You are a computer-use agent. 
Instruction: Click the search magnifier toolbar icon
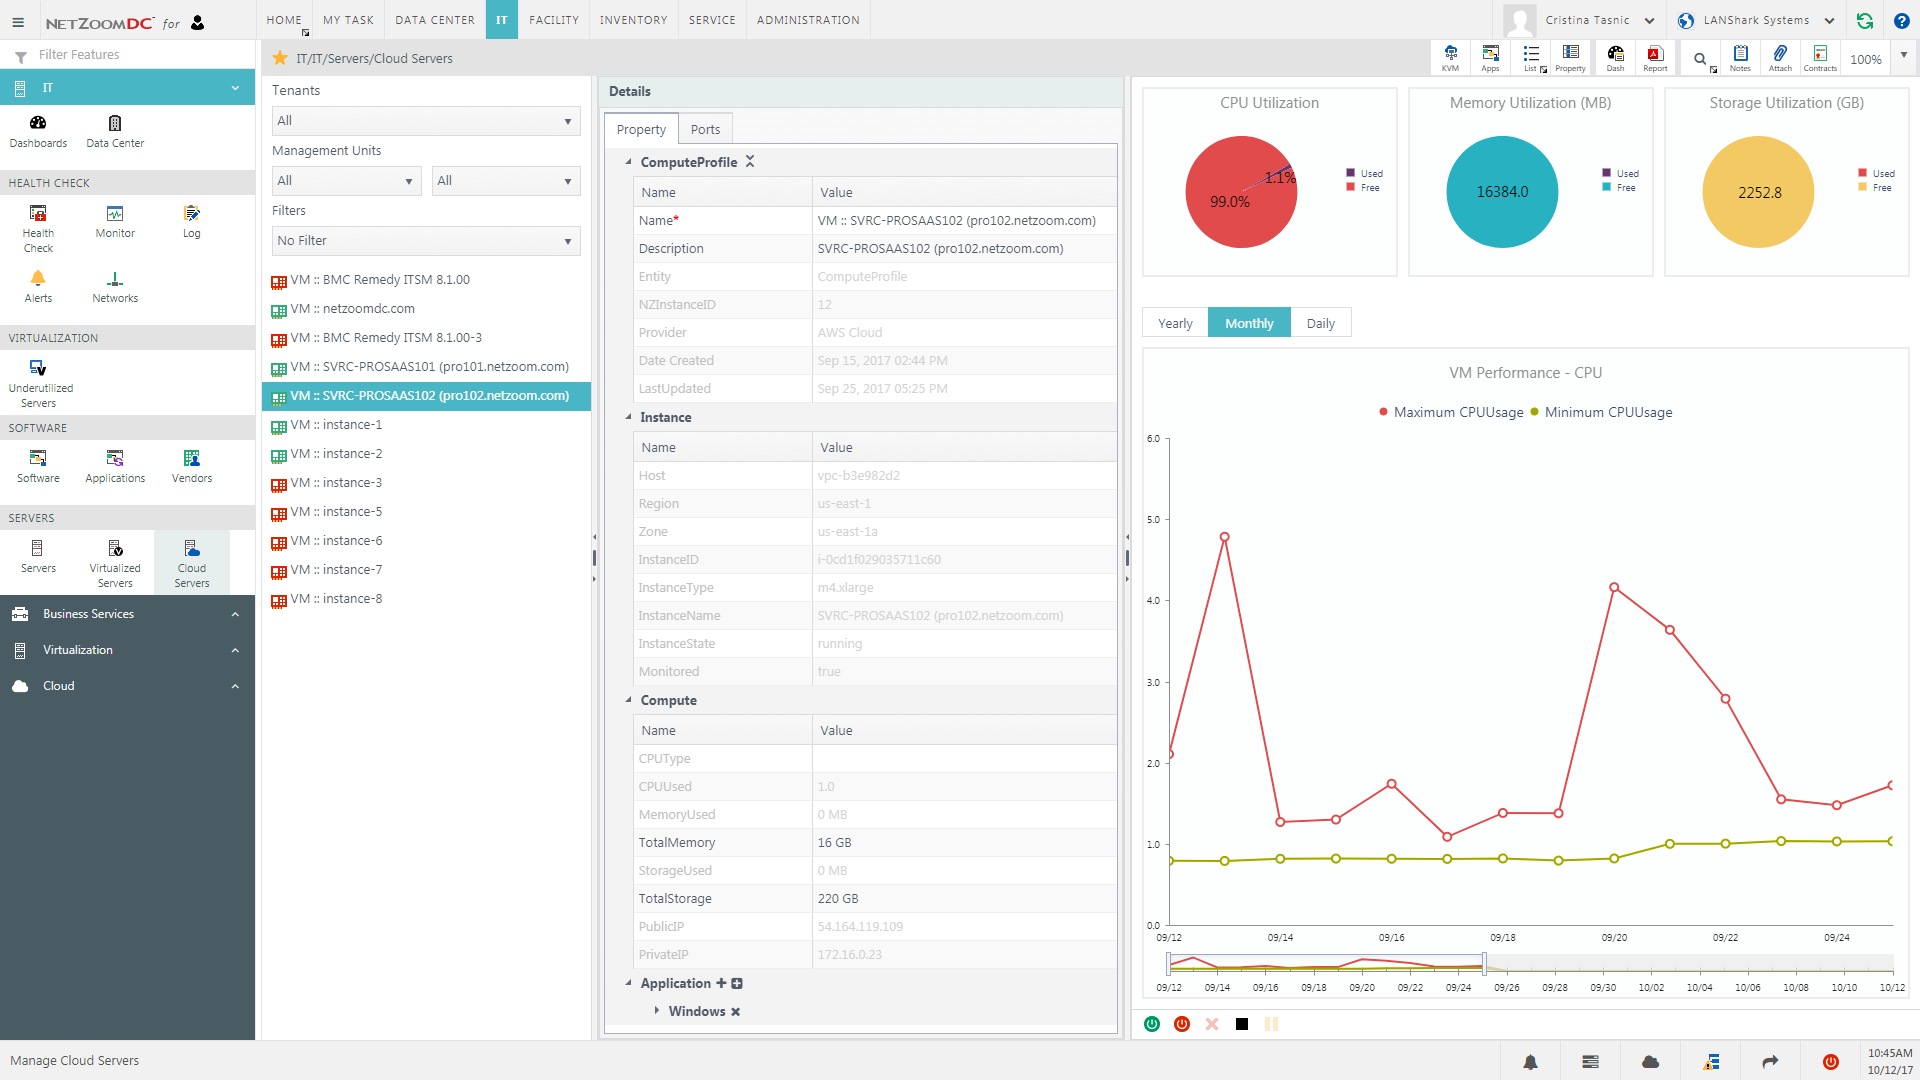(x=1700, y=59)
